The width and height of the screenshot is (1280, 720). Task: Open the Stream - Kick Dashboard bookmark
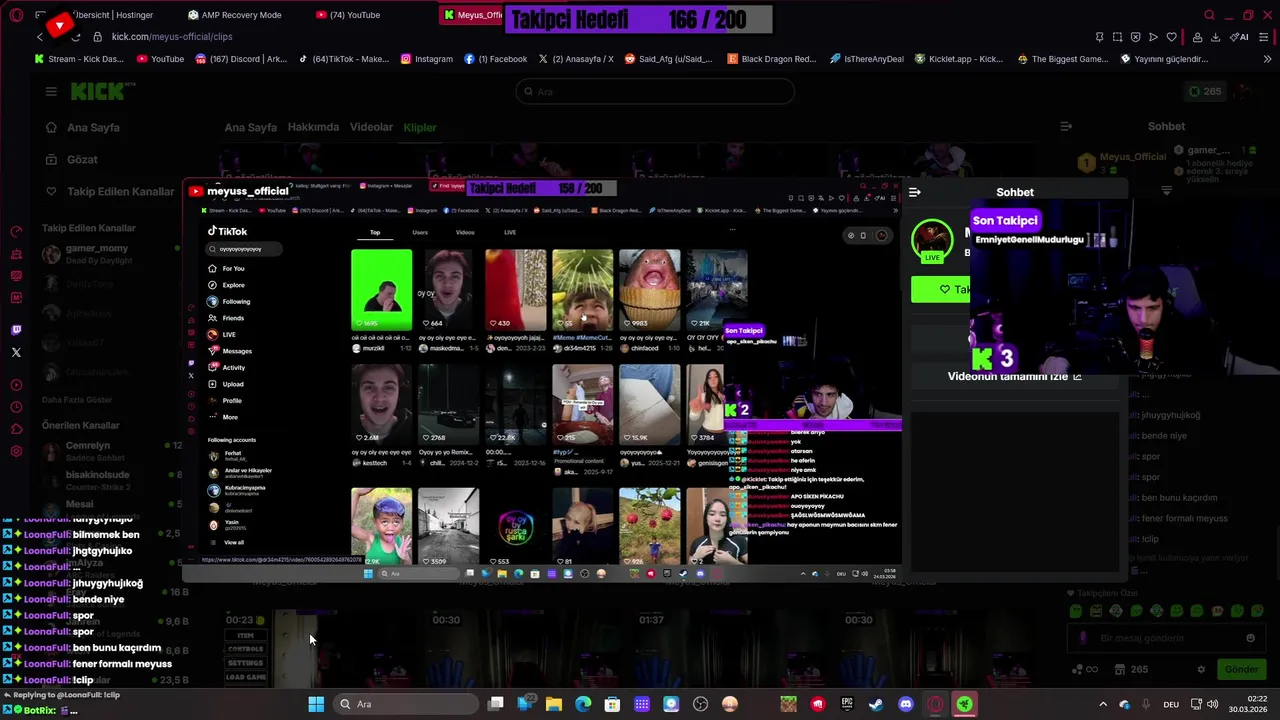click(79, 59)
